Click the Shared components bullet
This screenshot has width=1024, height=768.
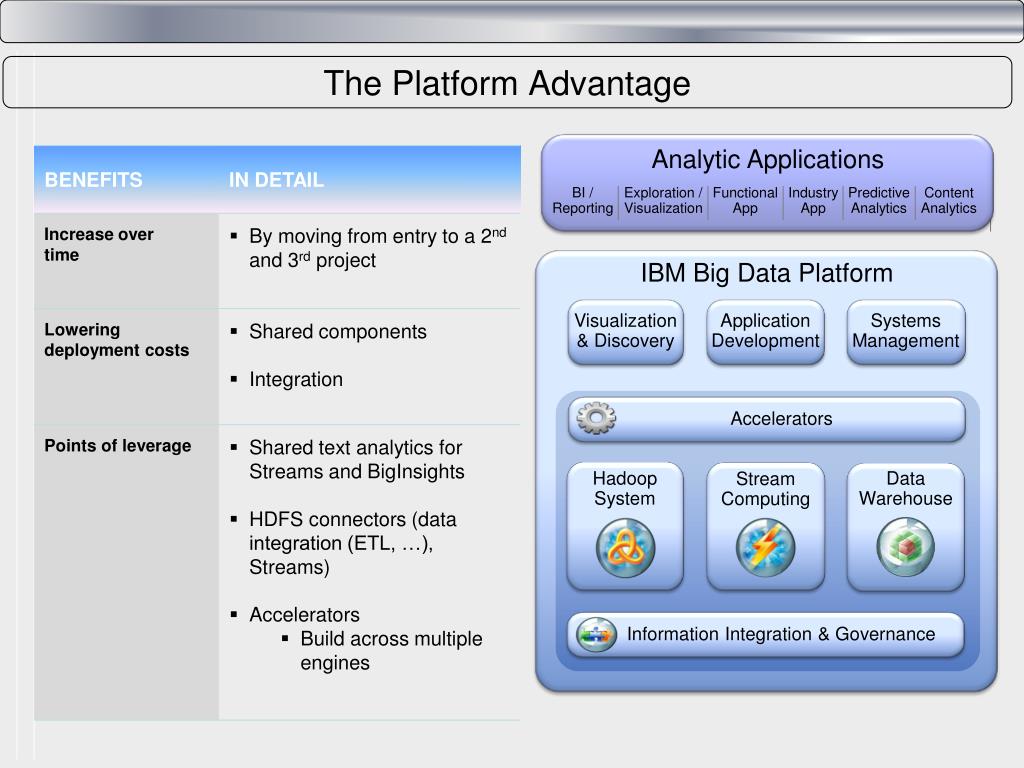click(x=329, y=331)
